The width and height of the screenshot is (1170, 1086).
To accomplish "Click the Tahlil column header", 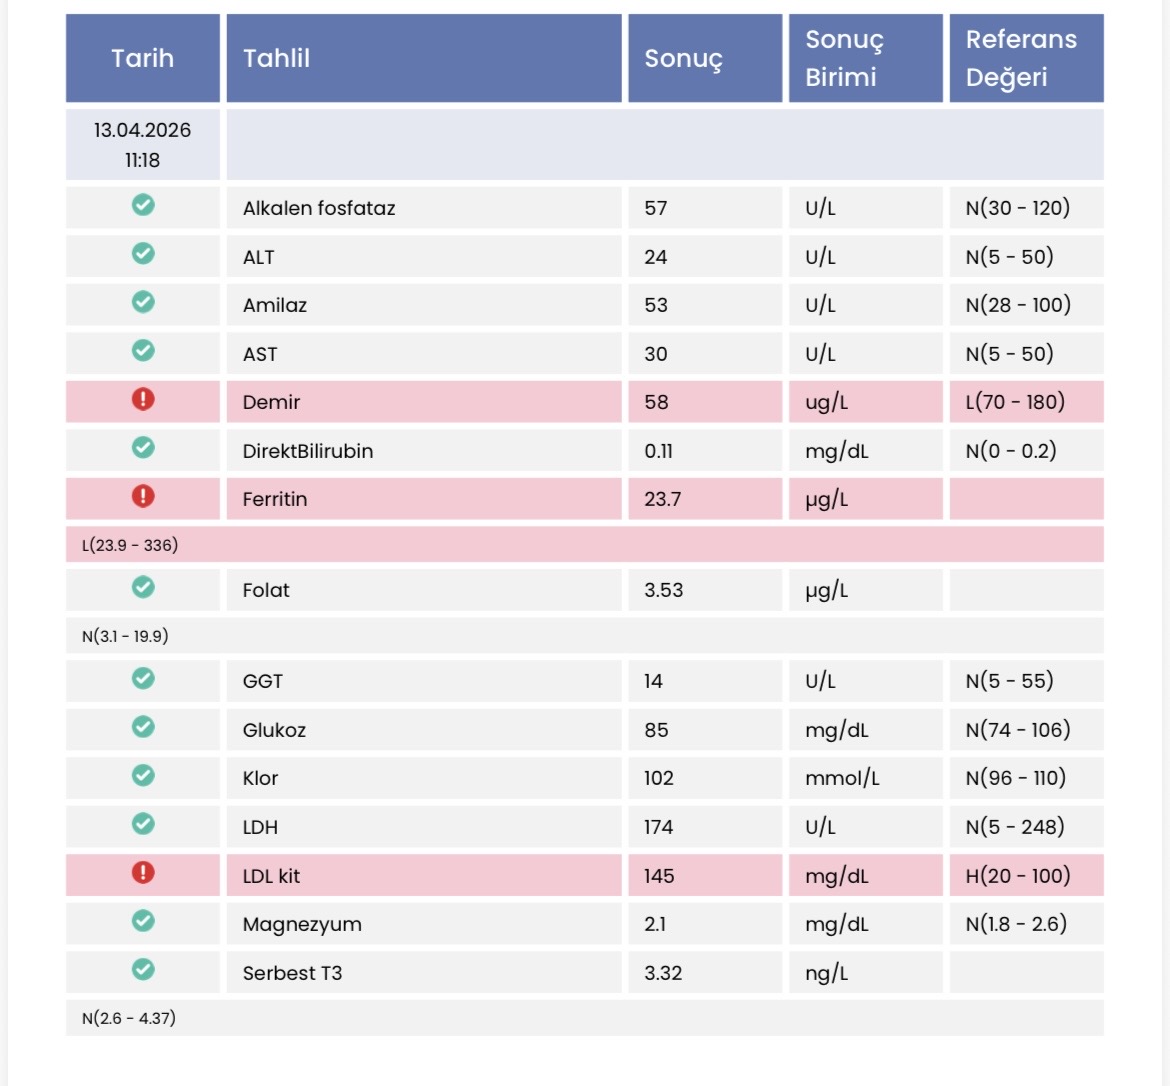I will click(277, 58).
